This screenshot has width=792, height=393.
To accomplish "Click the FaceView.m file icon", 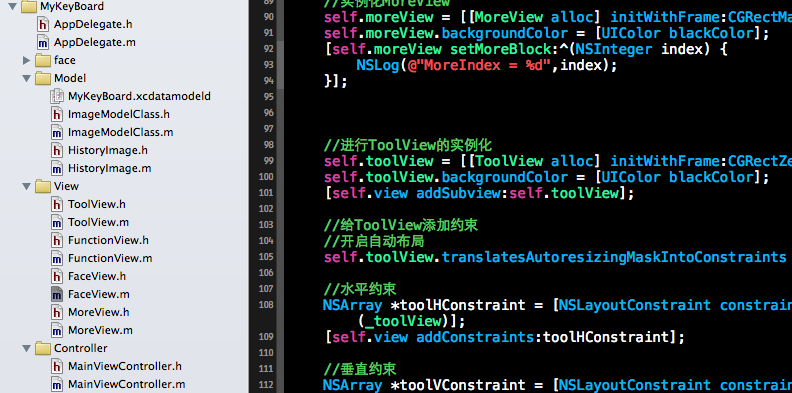I will (x=57, y=294).
